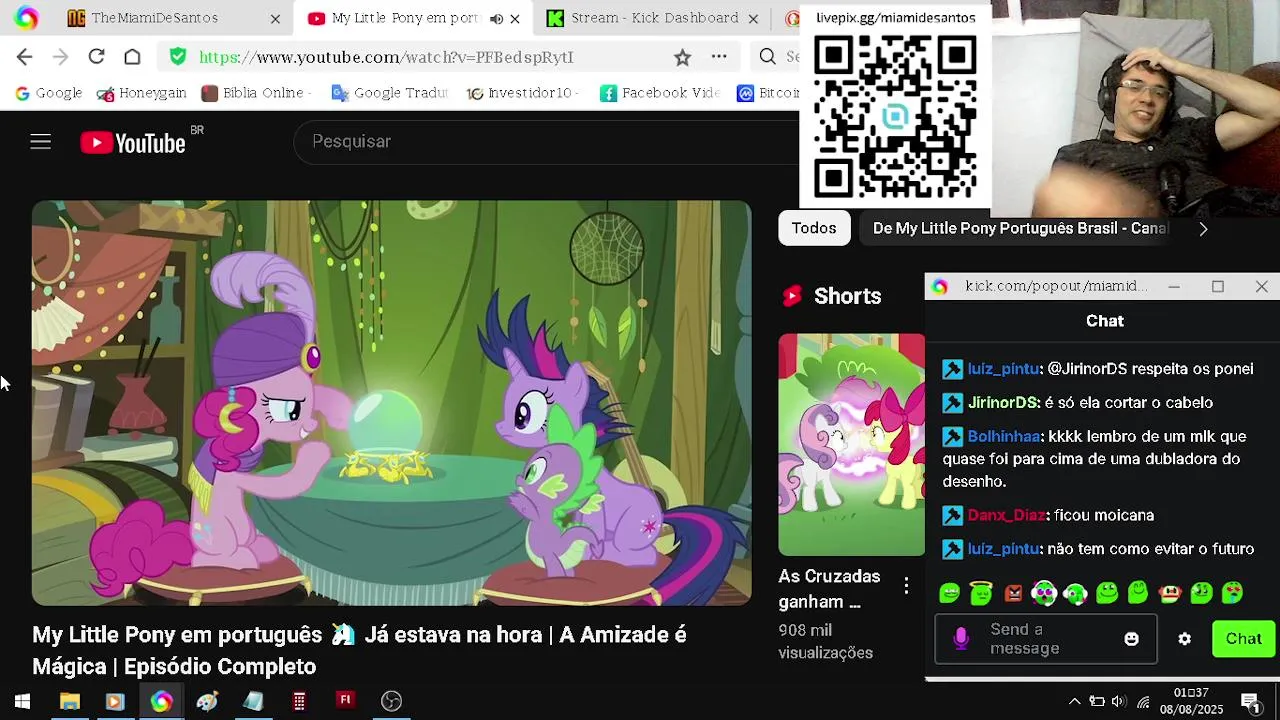Open the As Cruzadas ganham short title
The height and width of the screenshot is (720, 1280).
tap(829, 589)
